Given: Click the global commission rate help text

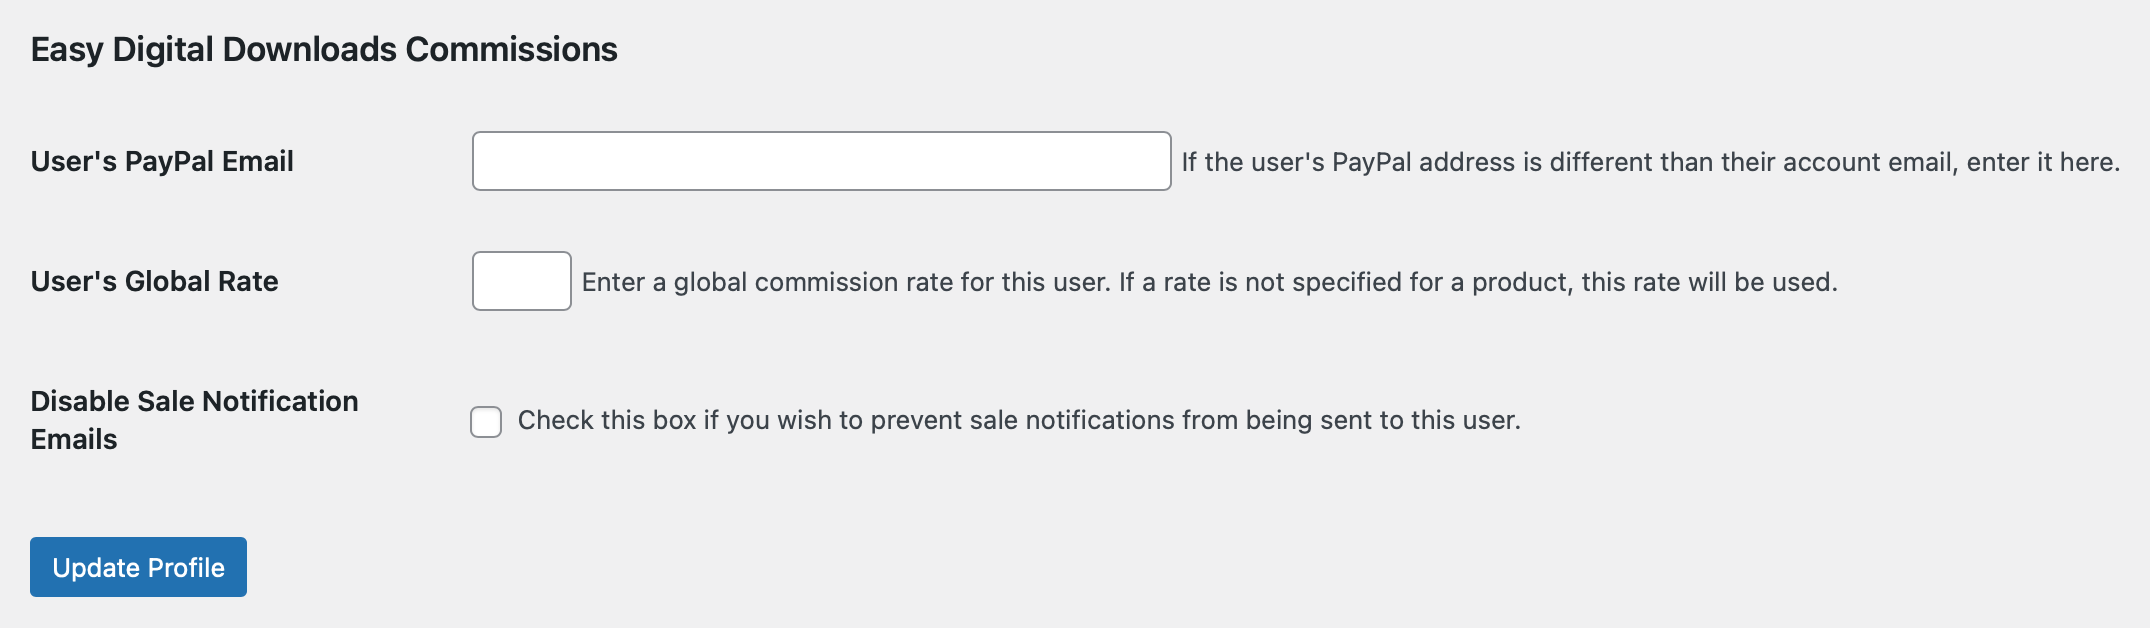Looking at the screenshot, I should 1209,282.
